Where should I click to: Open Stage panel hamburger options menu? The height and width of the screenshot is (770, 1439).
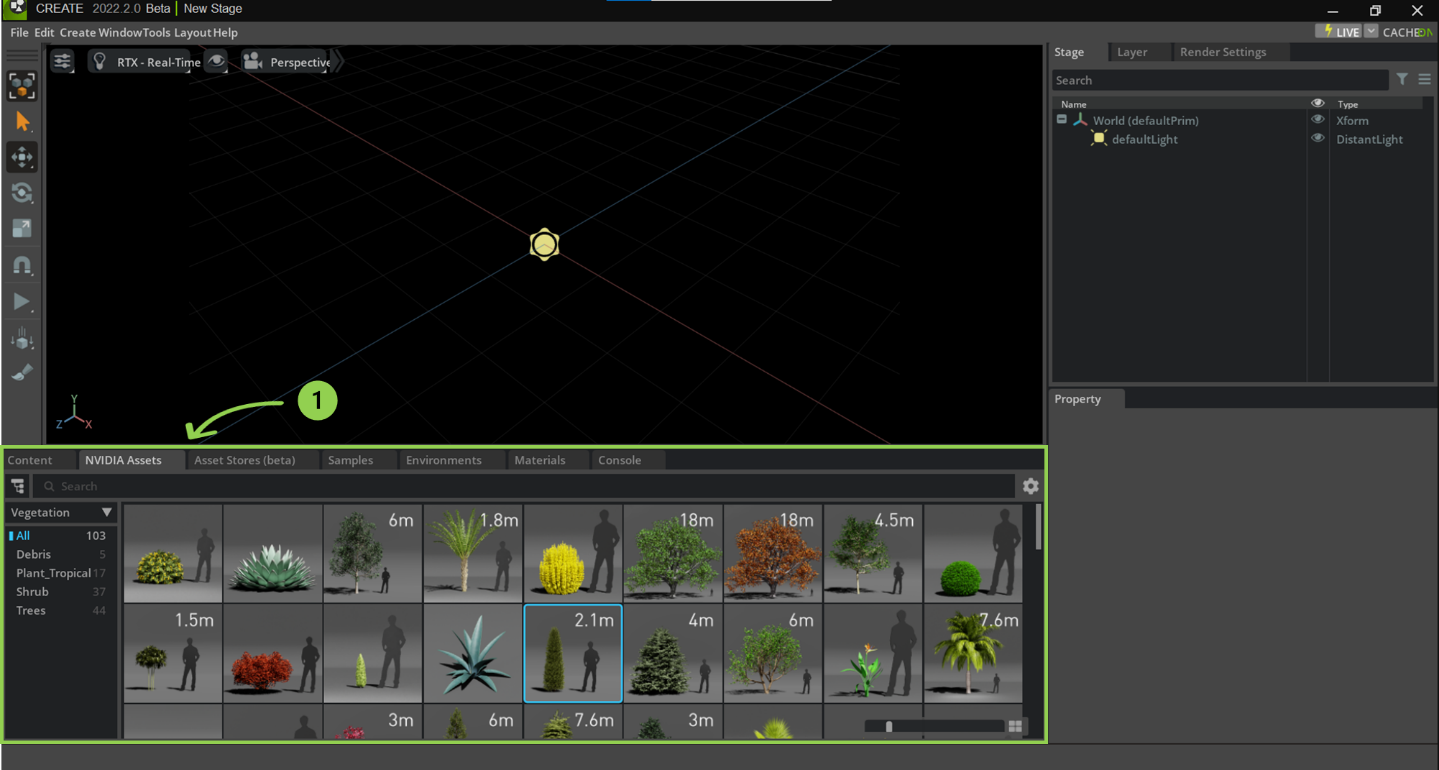click(1424, 80)
